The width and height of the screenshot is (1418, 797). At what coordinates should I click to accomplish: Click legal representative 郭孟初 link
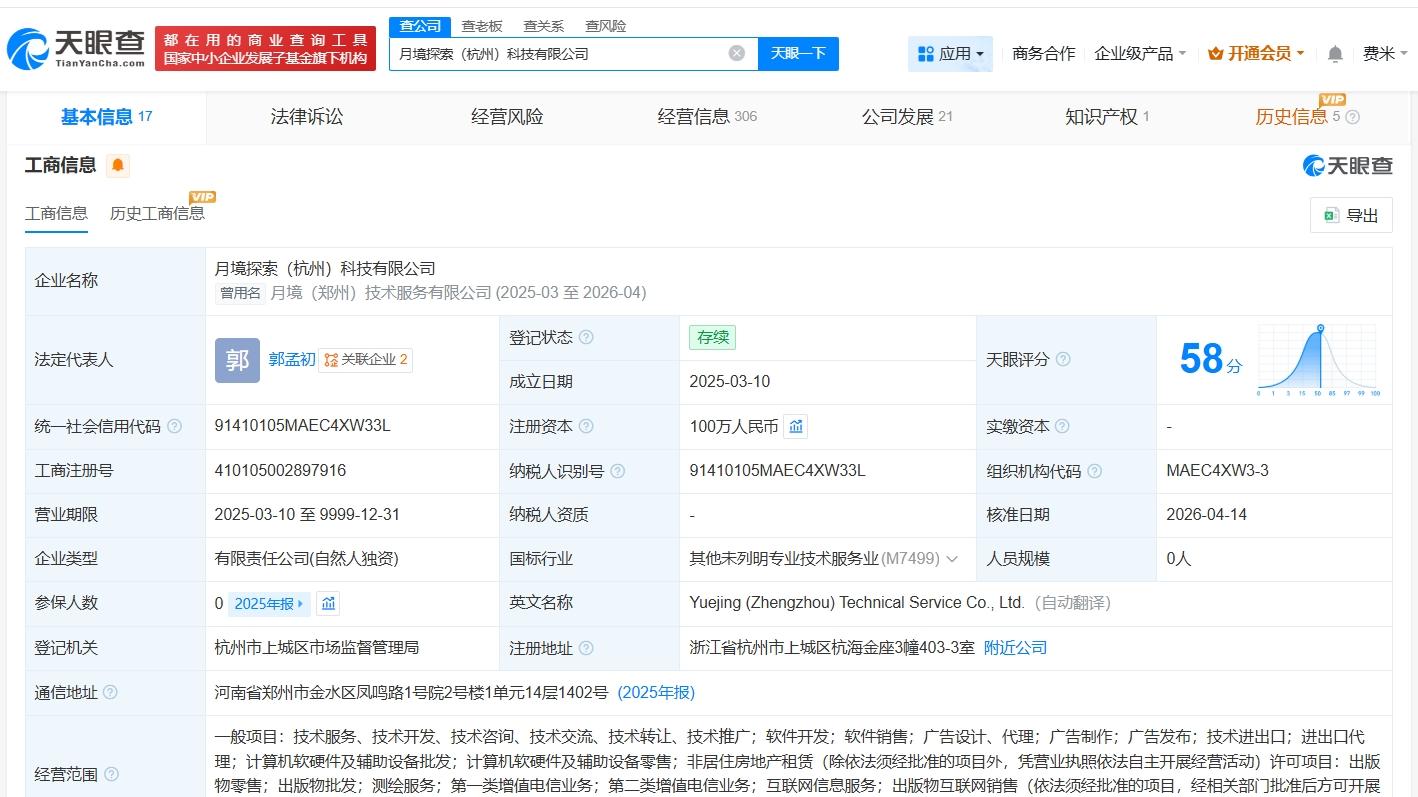coord(290,359)
